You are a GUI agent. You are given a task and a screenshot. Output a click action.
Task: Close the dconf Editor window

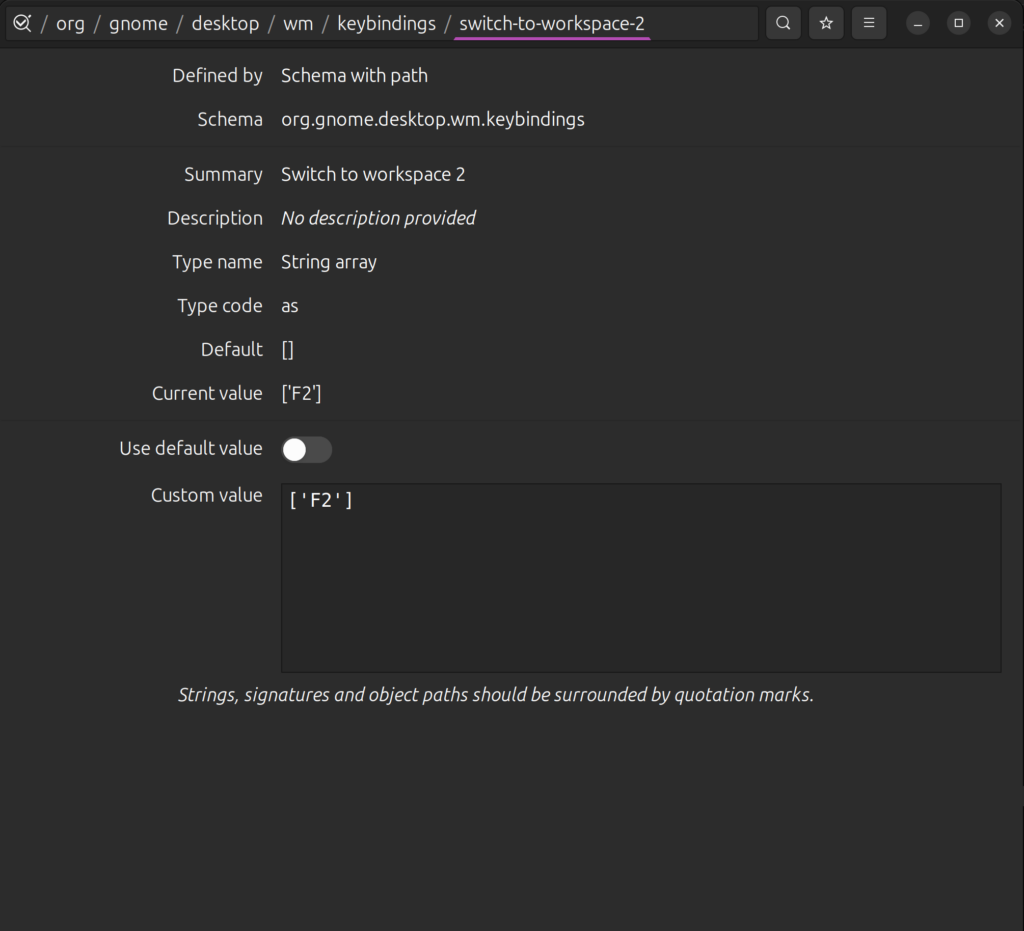click(998, 23)
